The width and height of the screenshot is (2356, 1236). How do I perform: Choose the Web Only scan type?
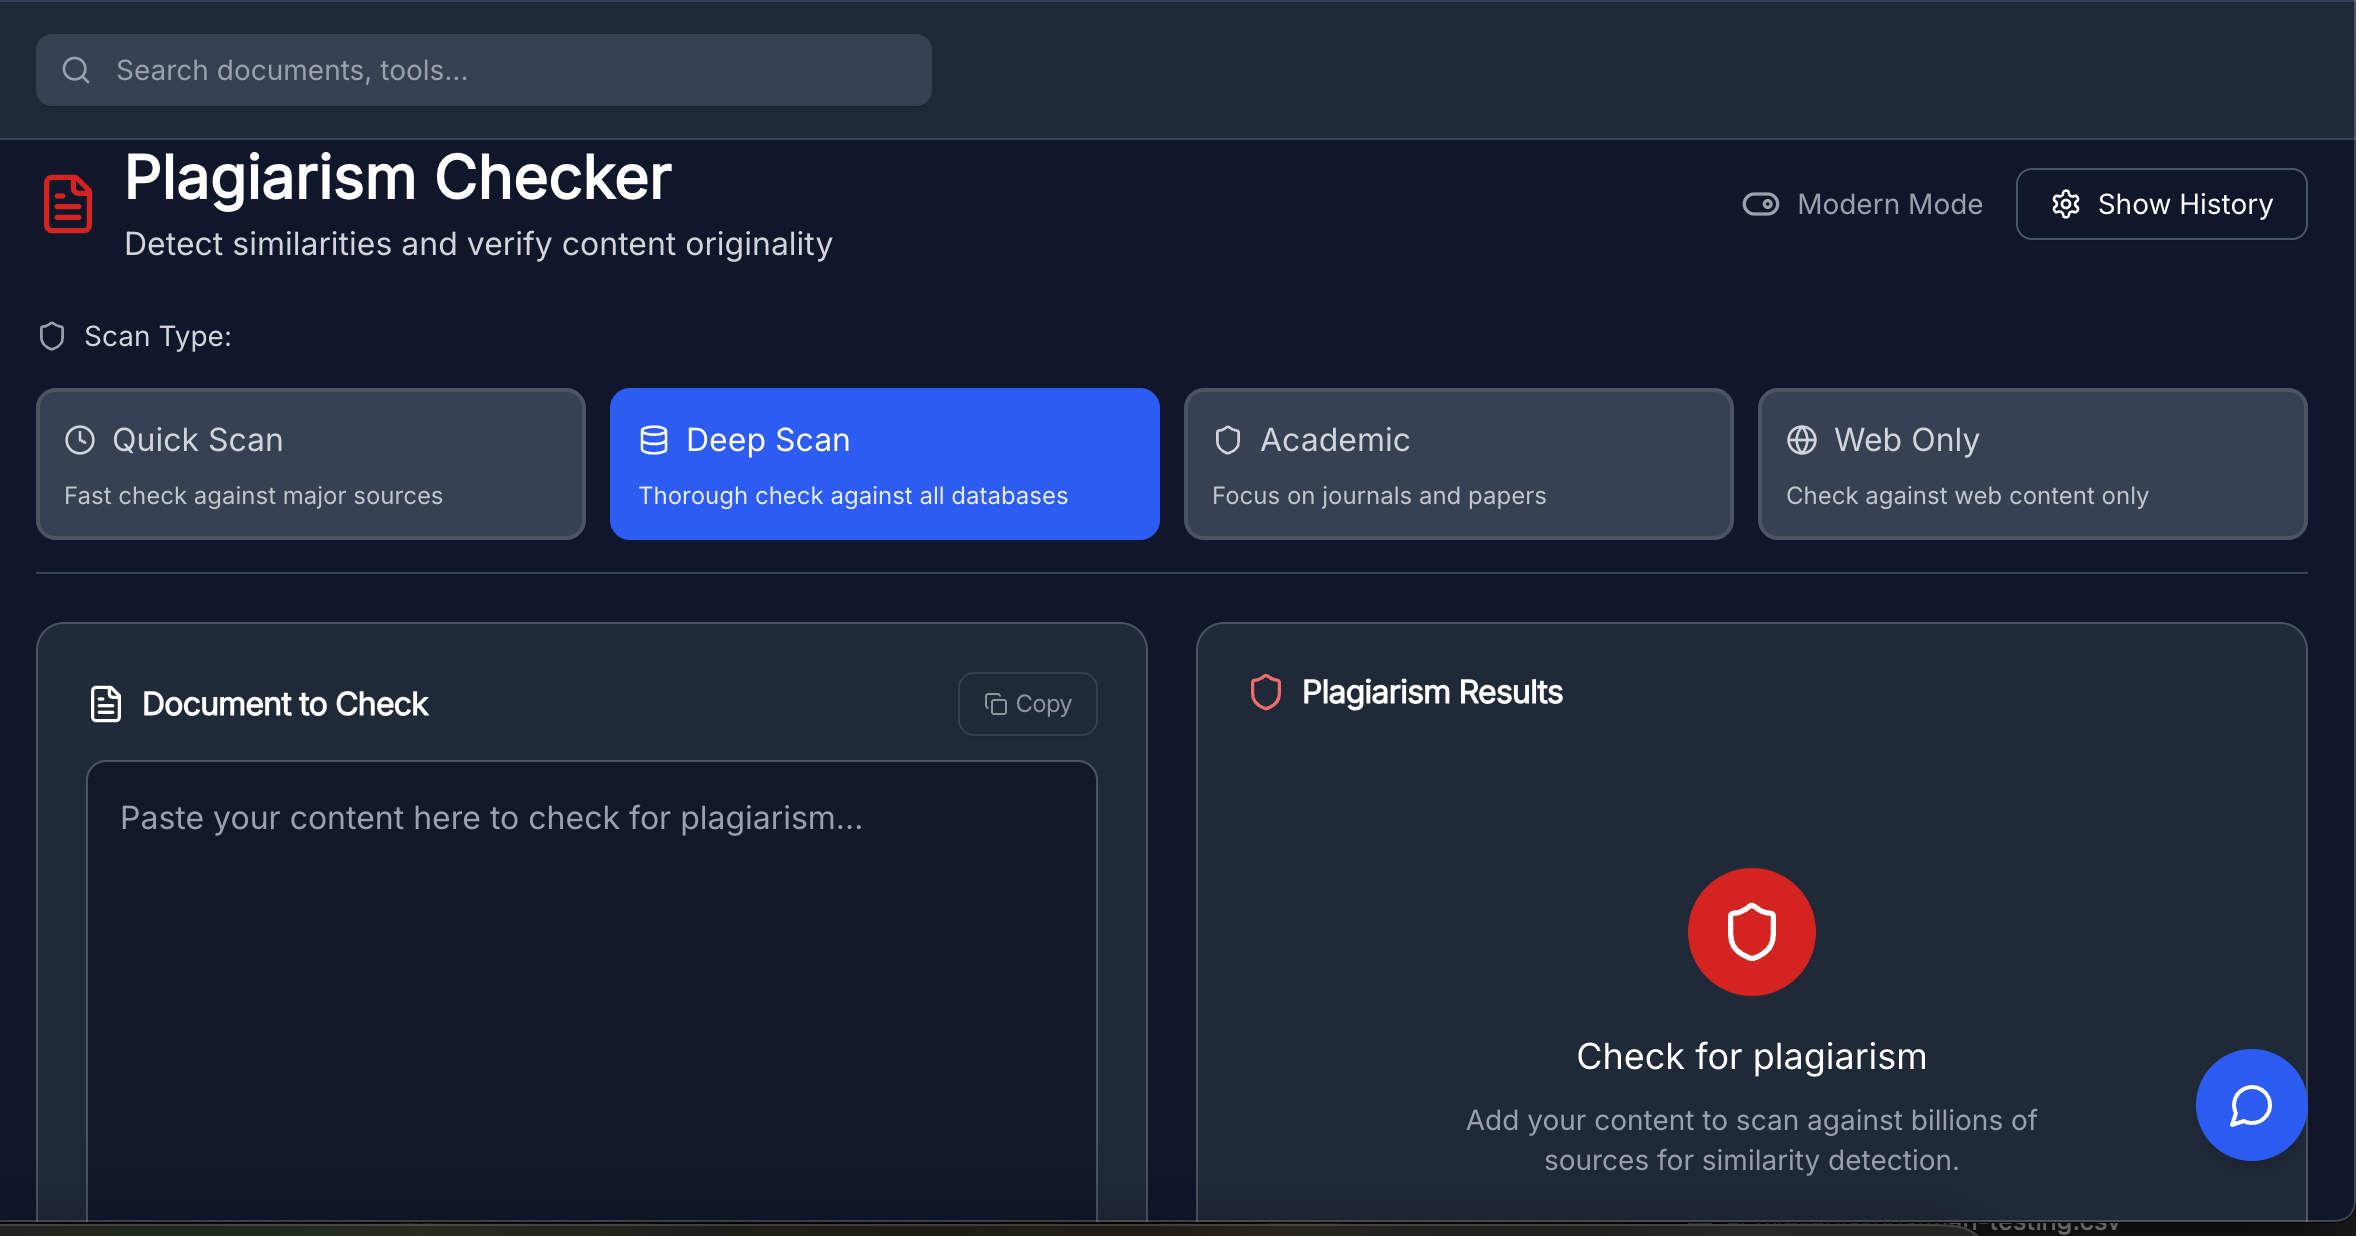[x=2033, y=464]
